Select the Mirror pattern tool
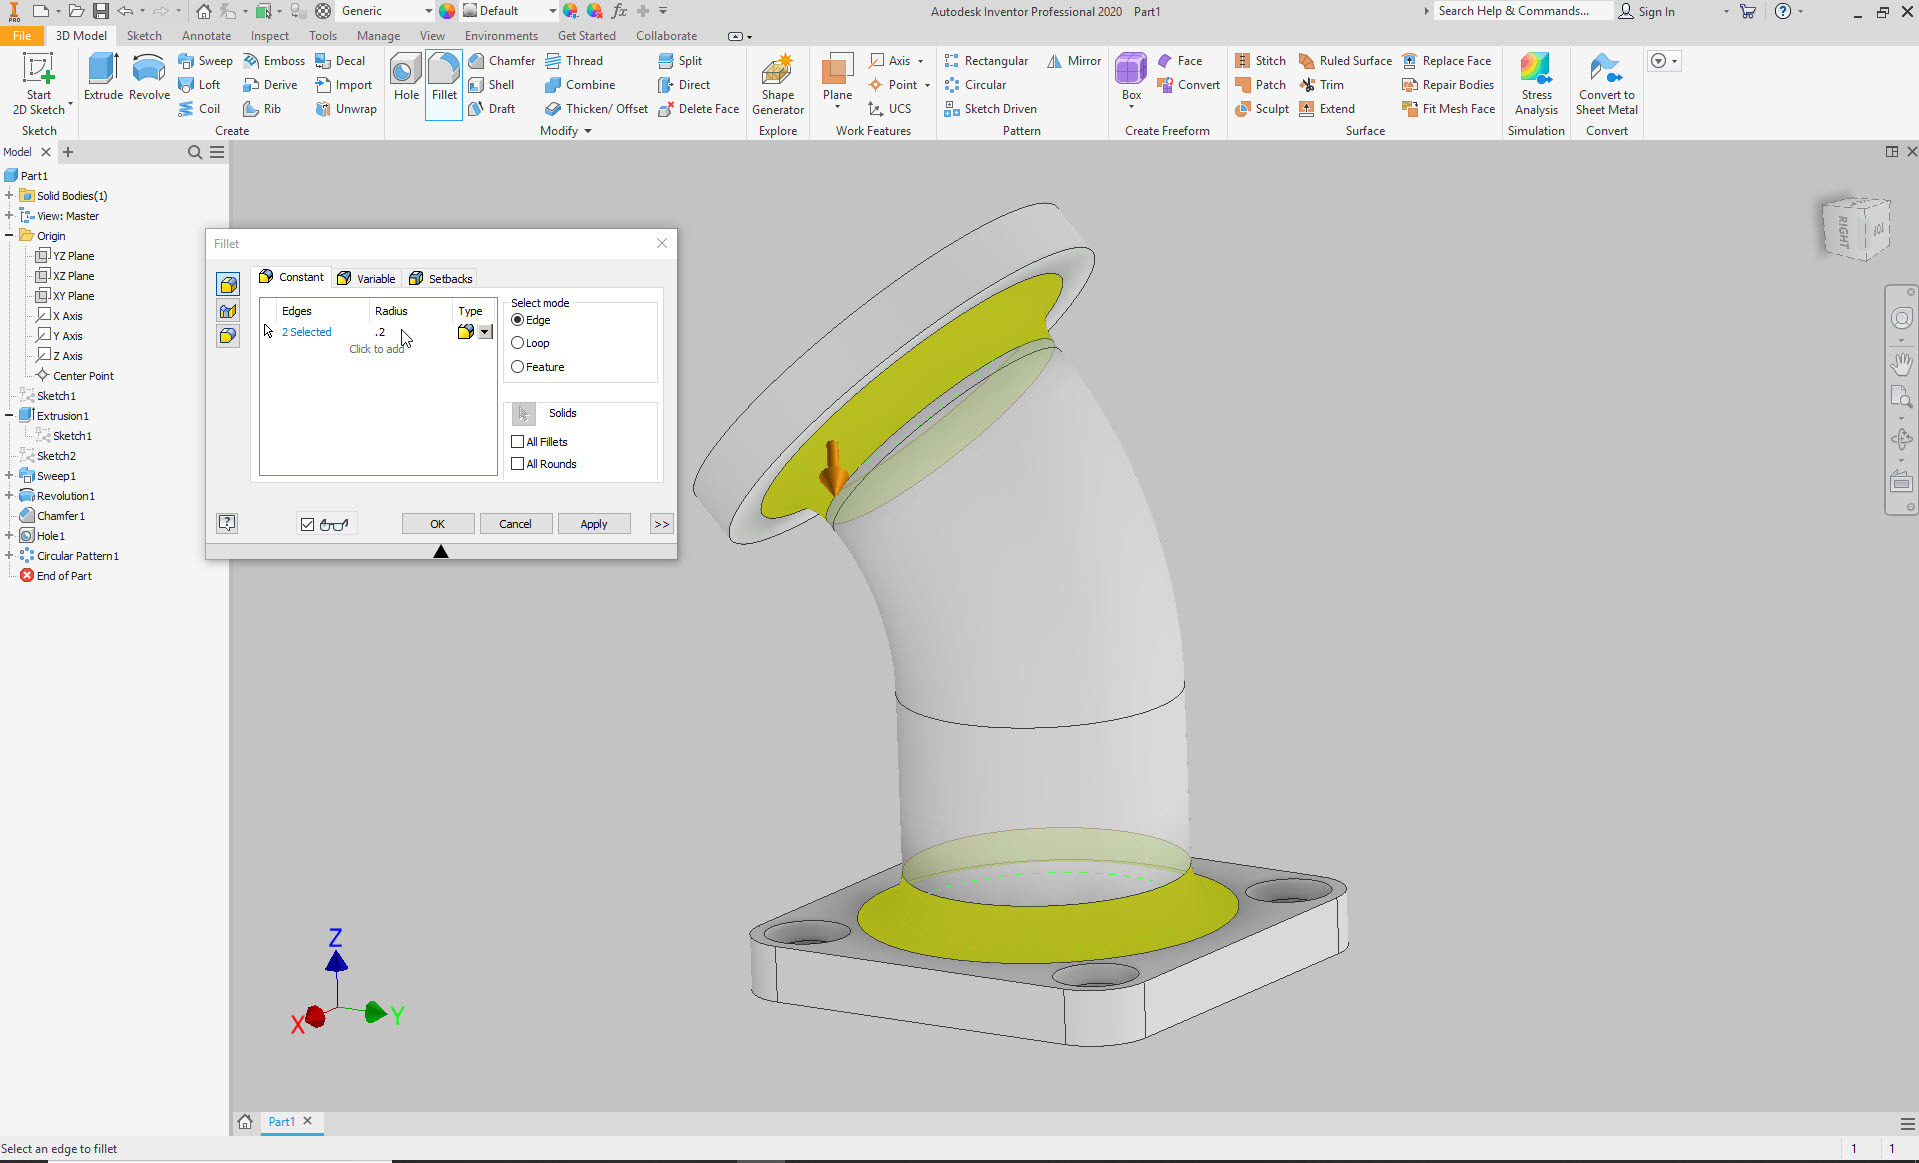The width and height of the screenshot is (1919, 1163). coord(1074,61)
